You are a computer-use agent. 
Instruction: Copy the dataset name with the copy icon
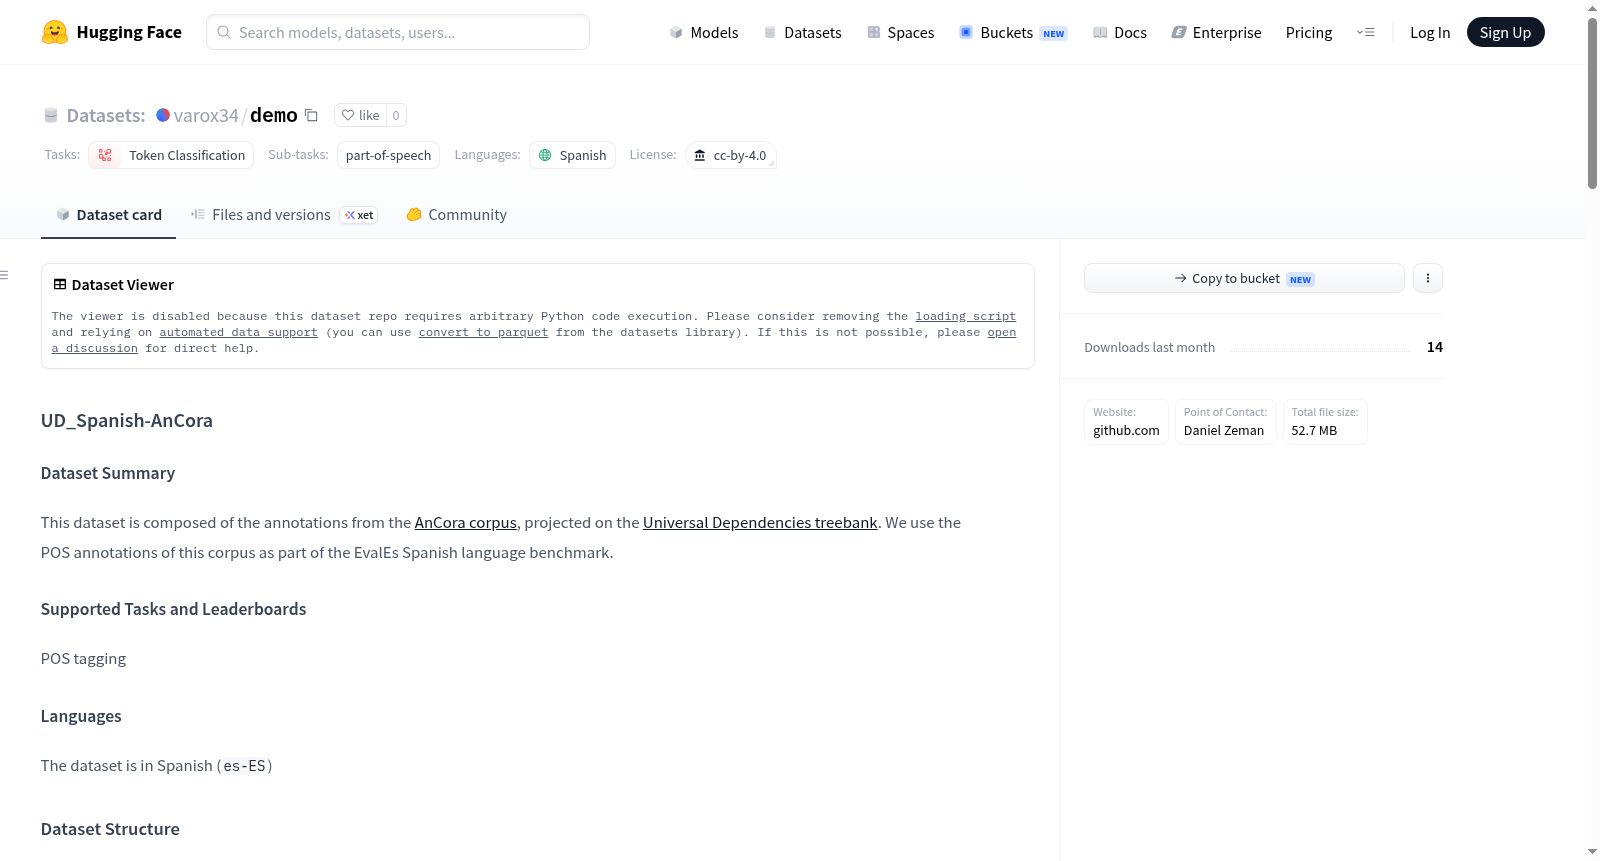click(x=311, y=115)
